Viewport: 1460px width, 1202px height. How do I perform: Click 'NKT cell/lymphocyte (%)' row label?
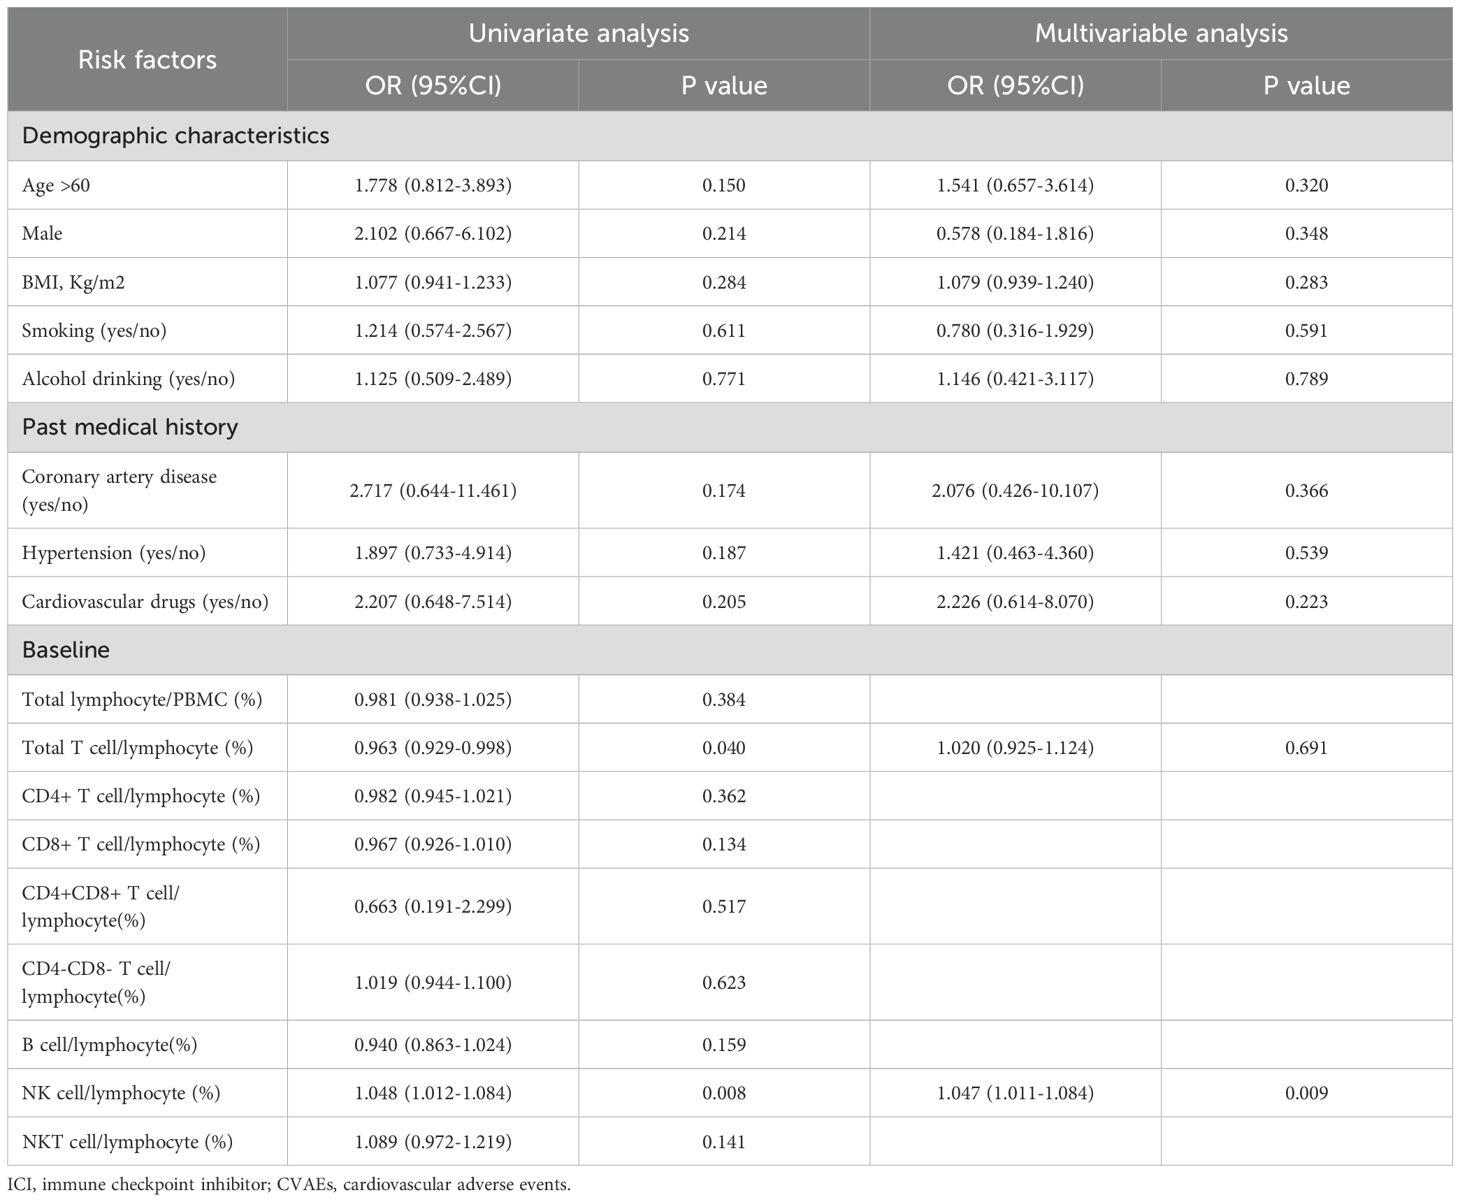pyautogui.click(x=127, y=1141)
